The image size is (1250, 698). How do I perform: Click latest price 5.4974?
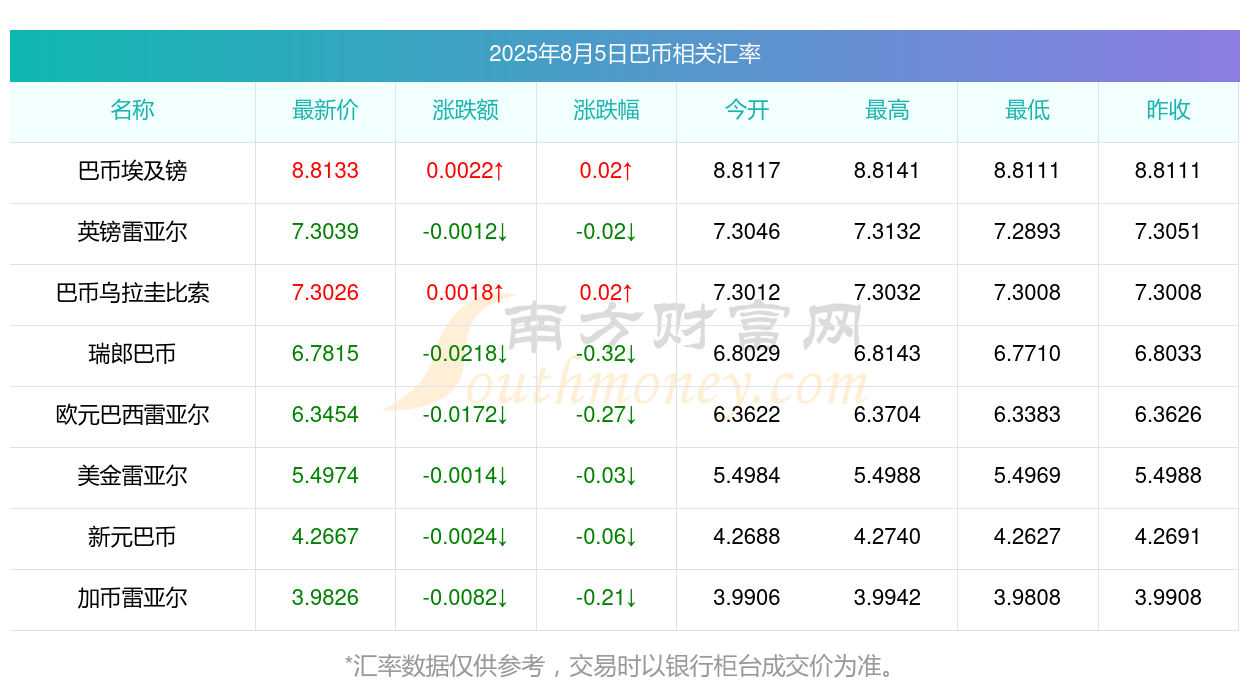pyautogui.click(x=325, y=476)
